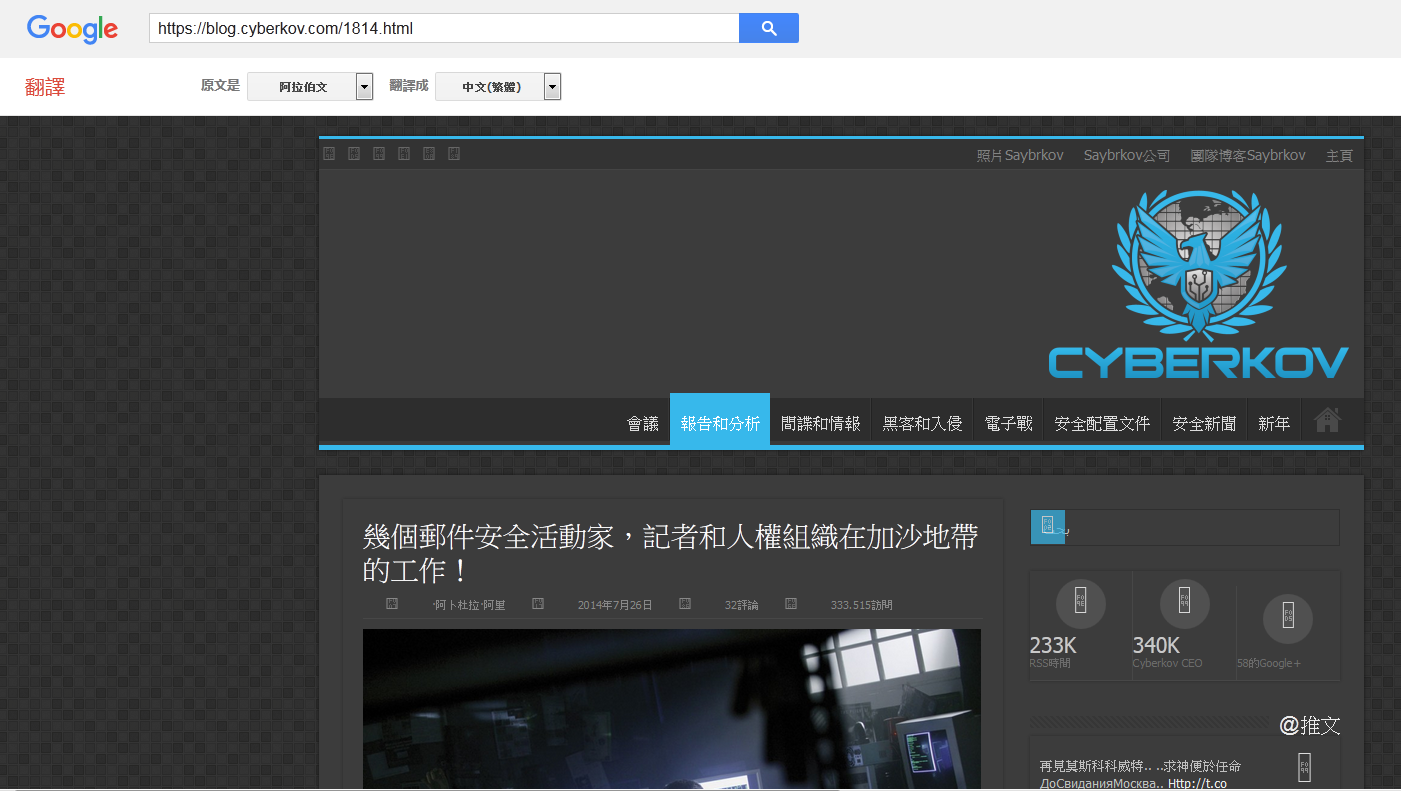Screen dimensions: 1401x791
Task: Click the red 翻譯 link
Action: 45,87
